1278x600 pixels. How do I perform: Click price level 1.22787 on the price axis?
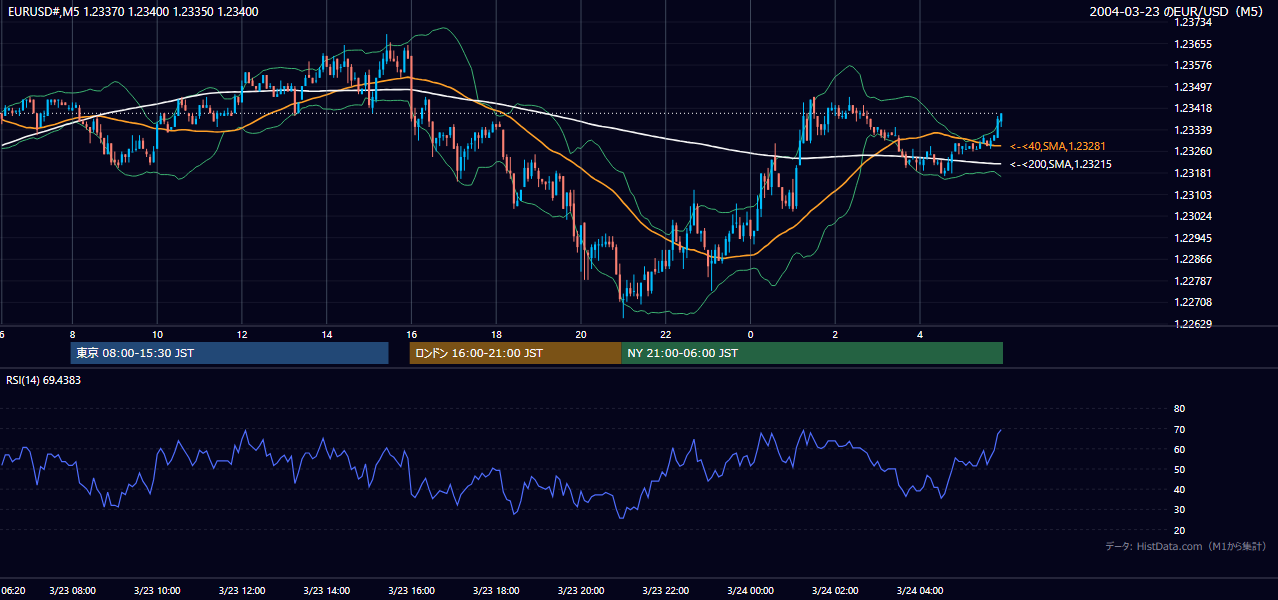[x=1192, y=281]
